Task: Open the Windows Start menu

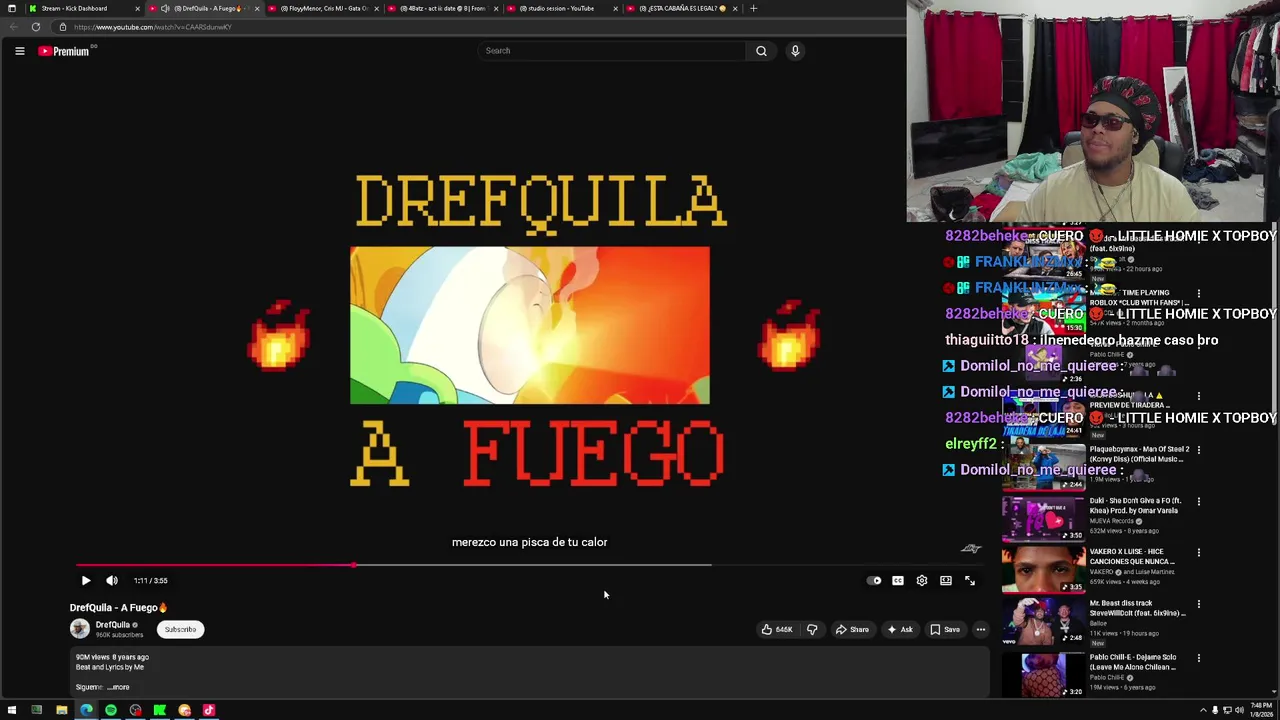Action: pos(12,710)
